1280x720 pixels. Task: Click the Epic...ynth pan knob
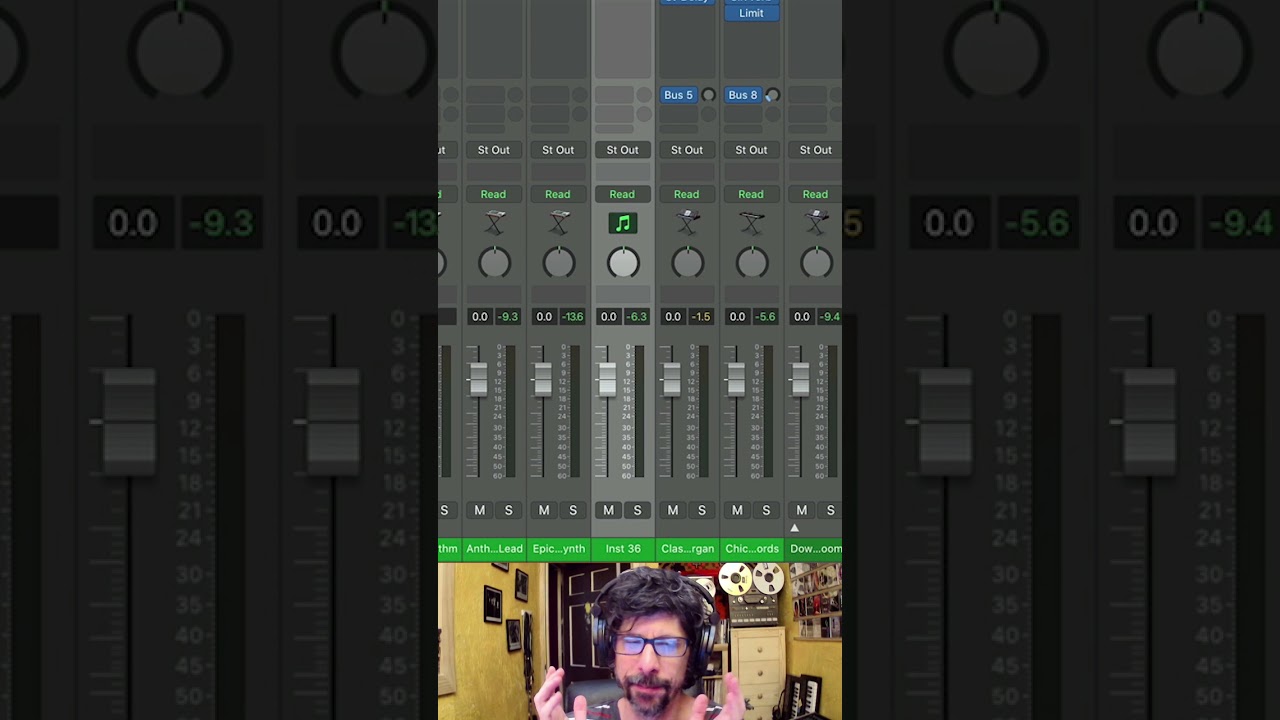click(x=559, y=262)
